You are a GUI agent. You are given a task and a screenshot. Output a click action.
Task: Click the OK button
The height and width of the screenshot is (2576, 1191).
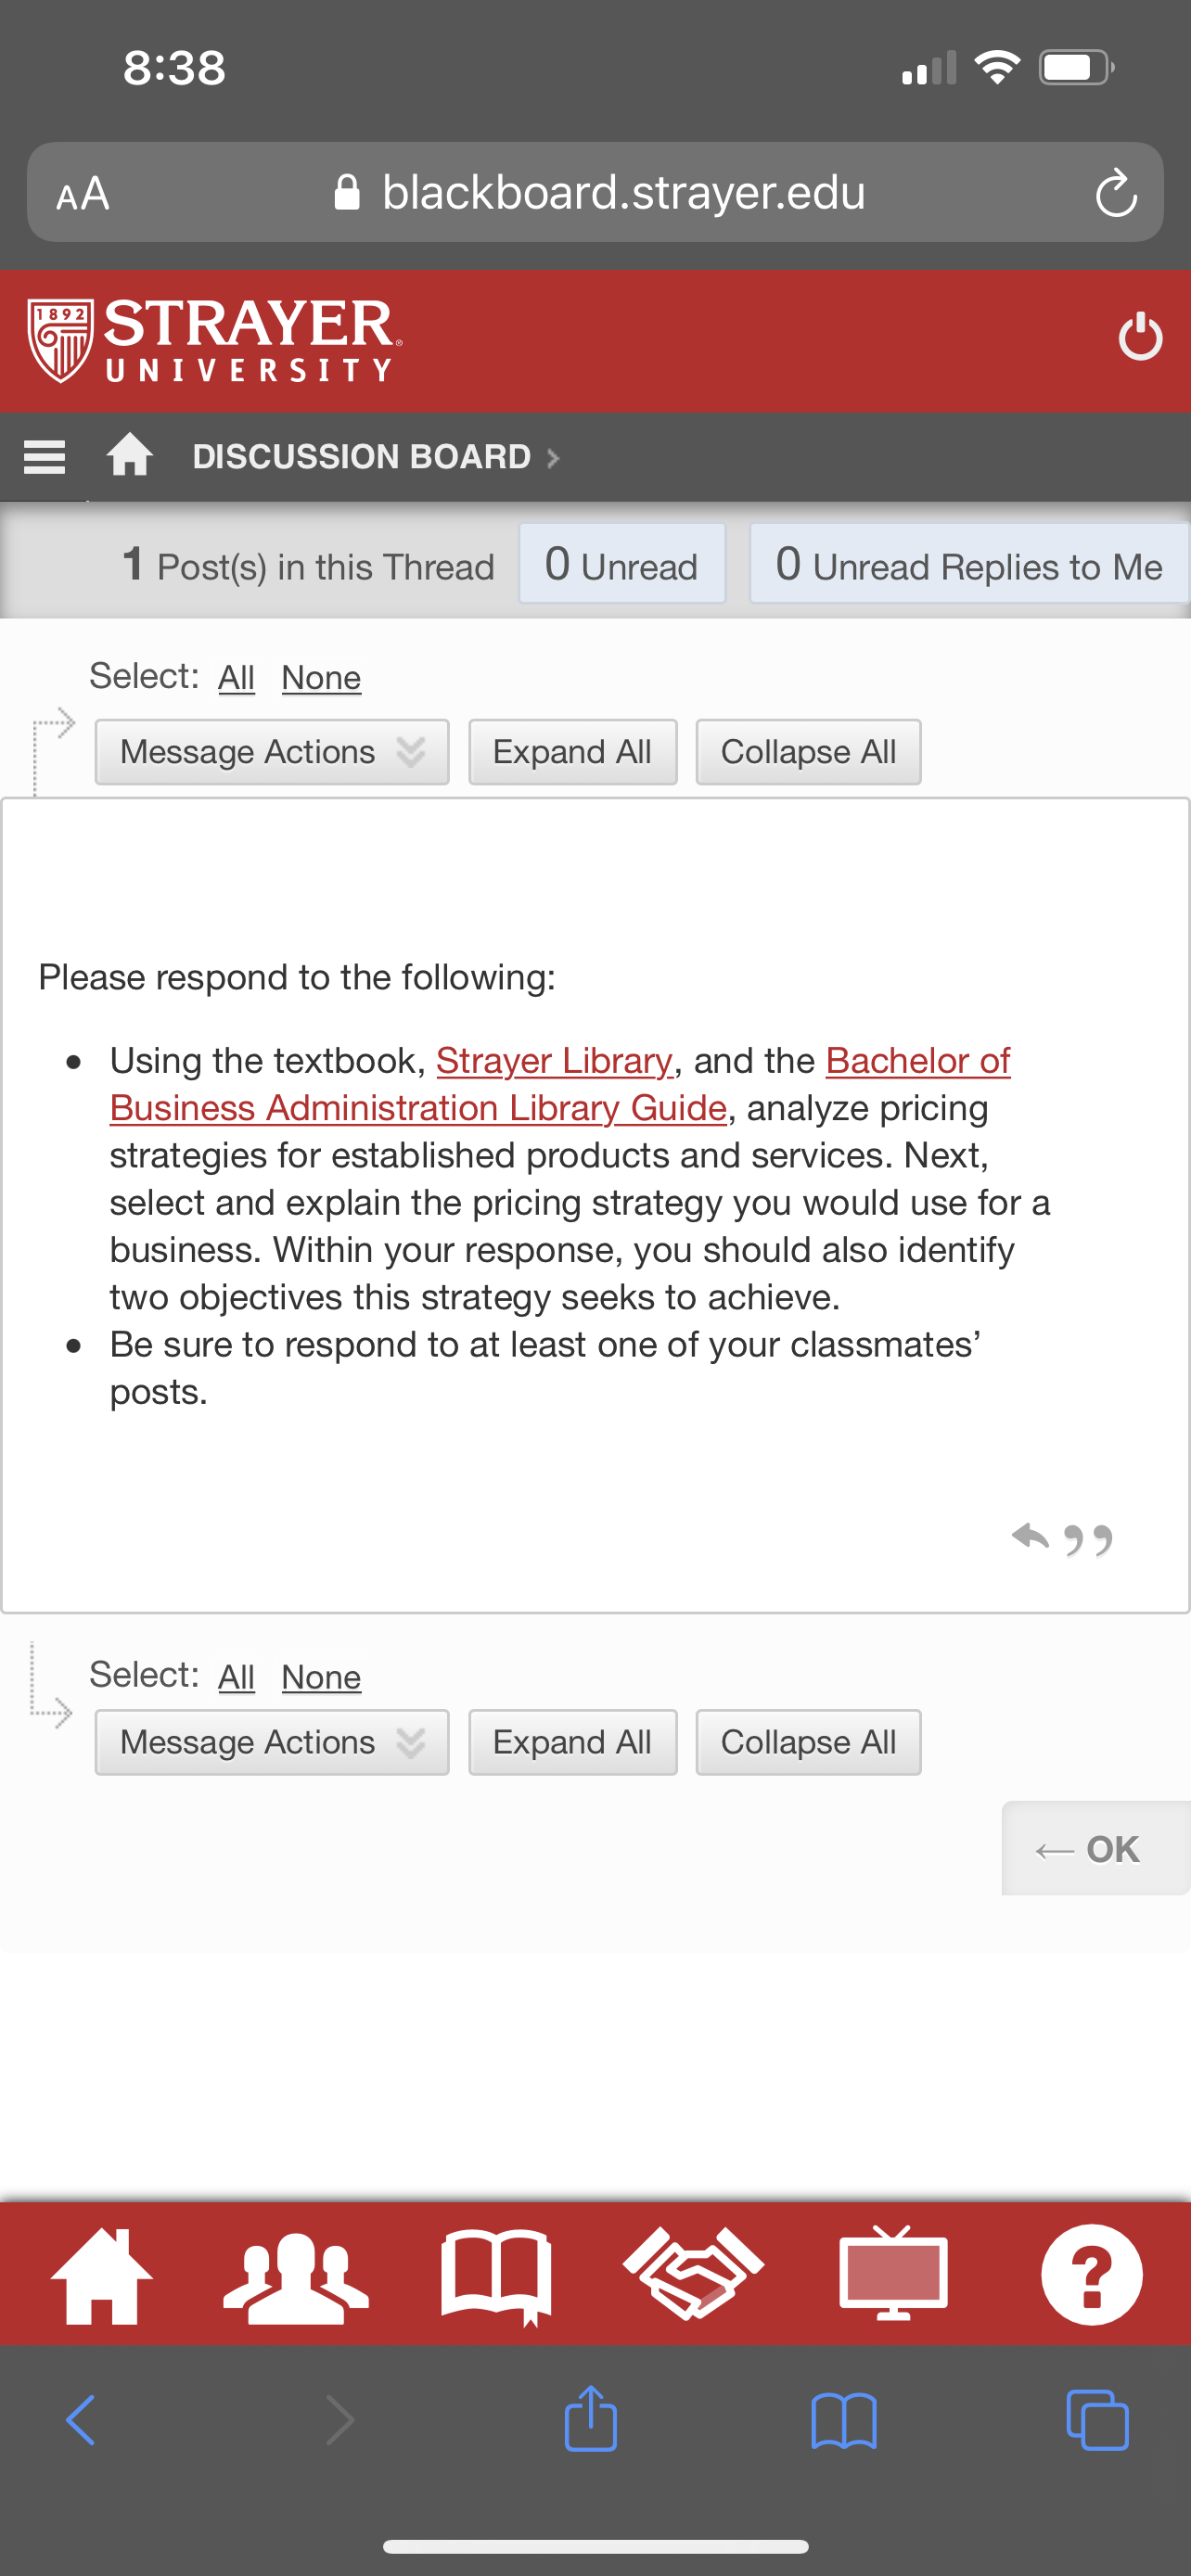click(1095, 1848)
